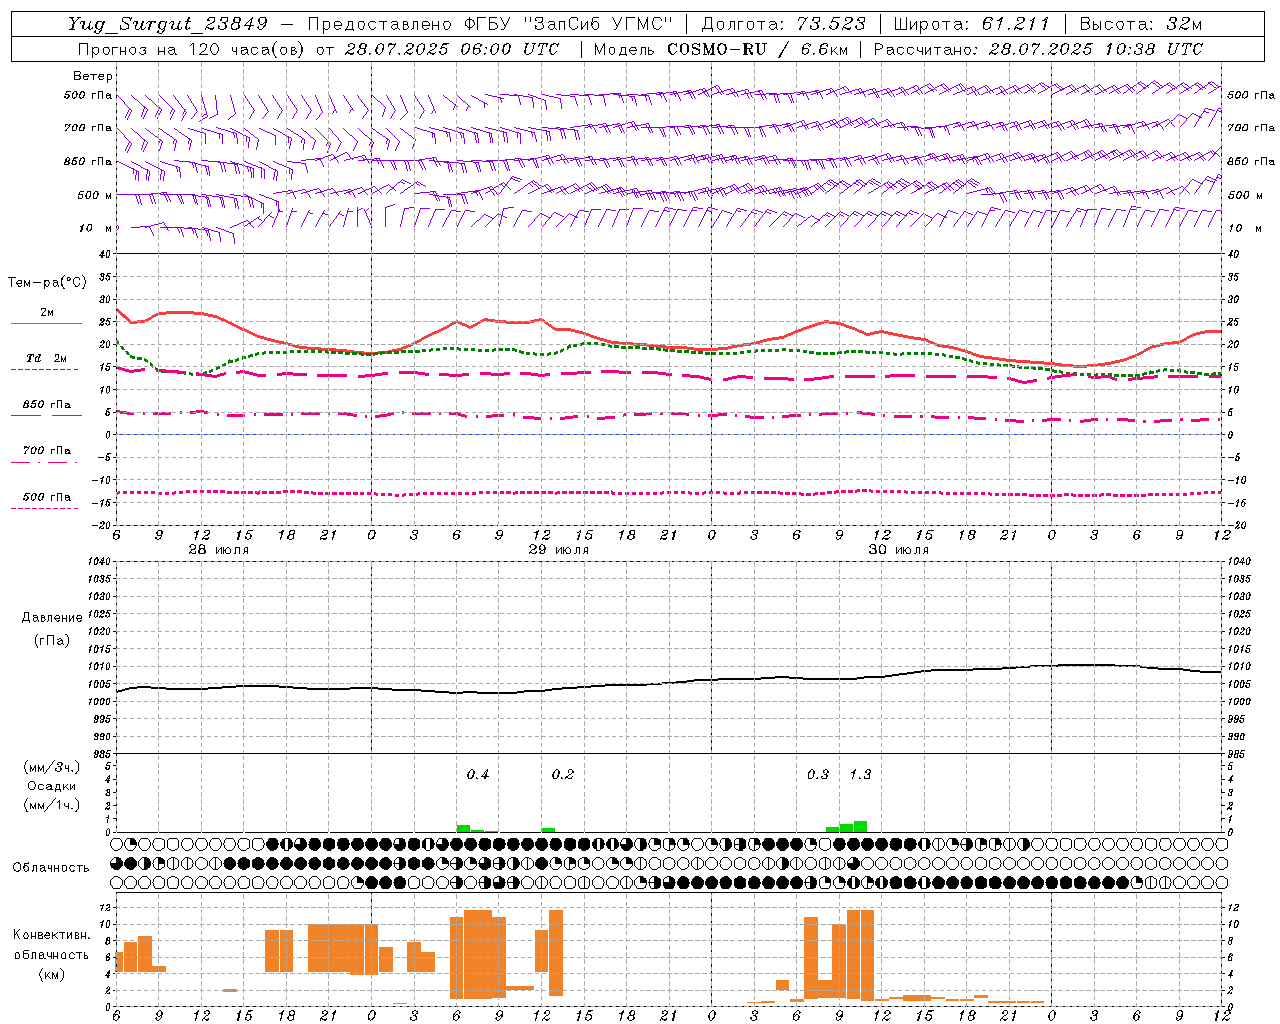Click the 1.3 precipitation amount
This screenshot has width=1280, height=1024.
pos(860,775)
